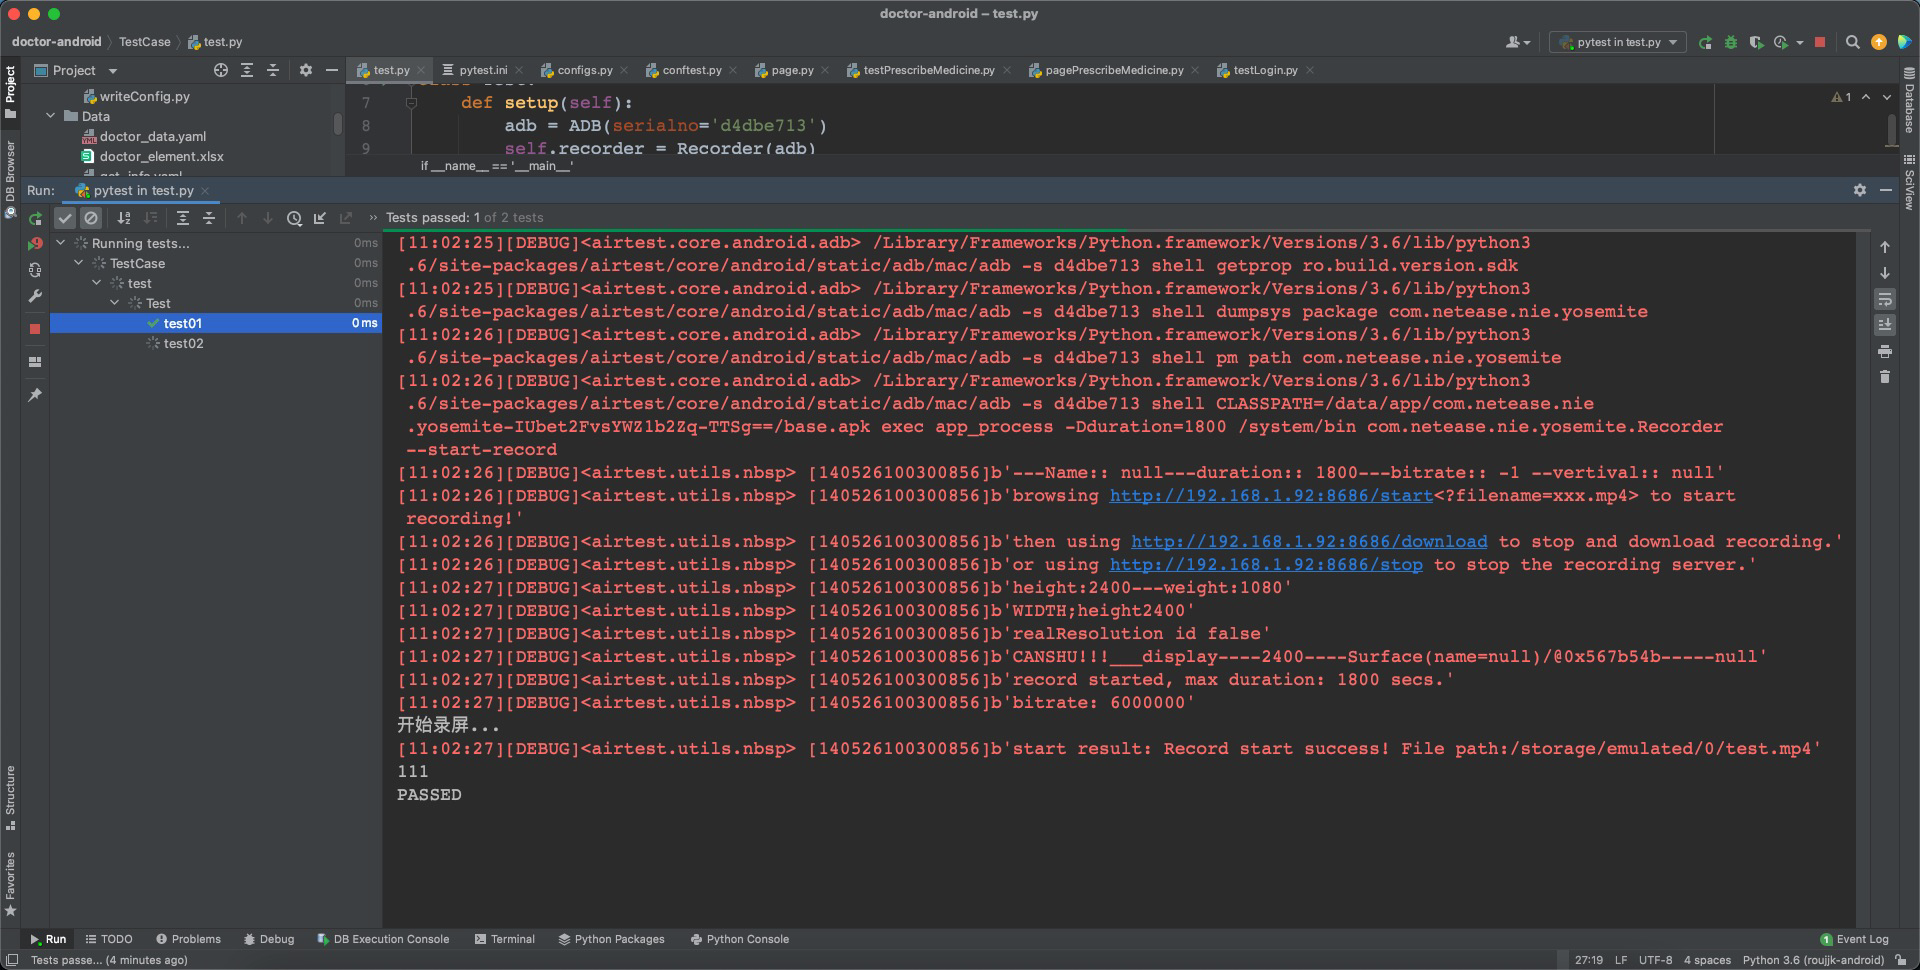Collapse the TestCase node in test tree
The width and height of the screenshot is (1920, 970).
coord(78,263)
